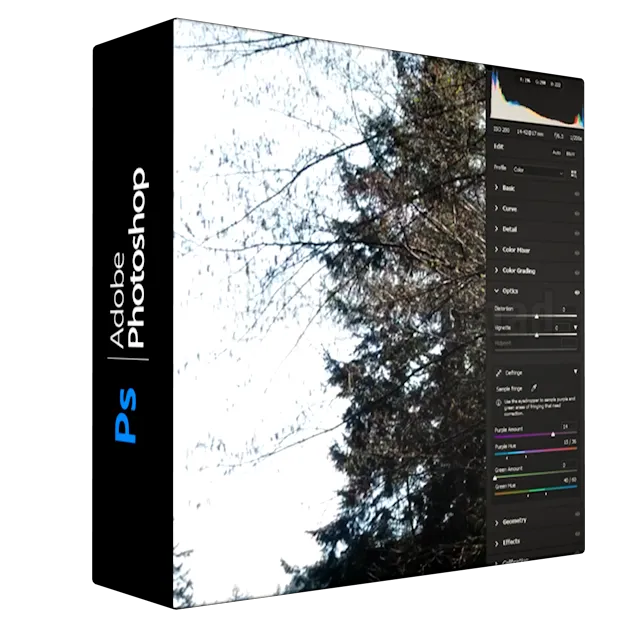Click the Ps logo on box spine

click(126, 416)
